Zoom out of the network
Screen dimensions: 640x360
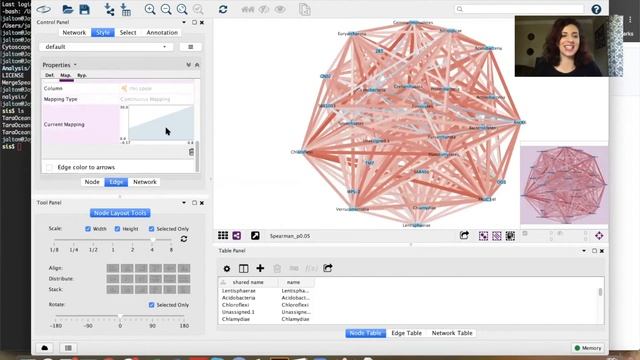pos(166,9)
